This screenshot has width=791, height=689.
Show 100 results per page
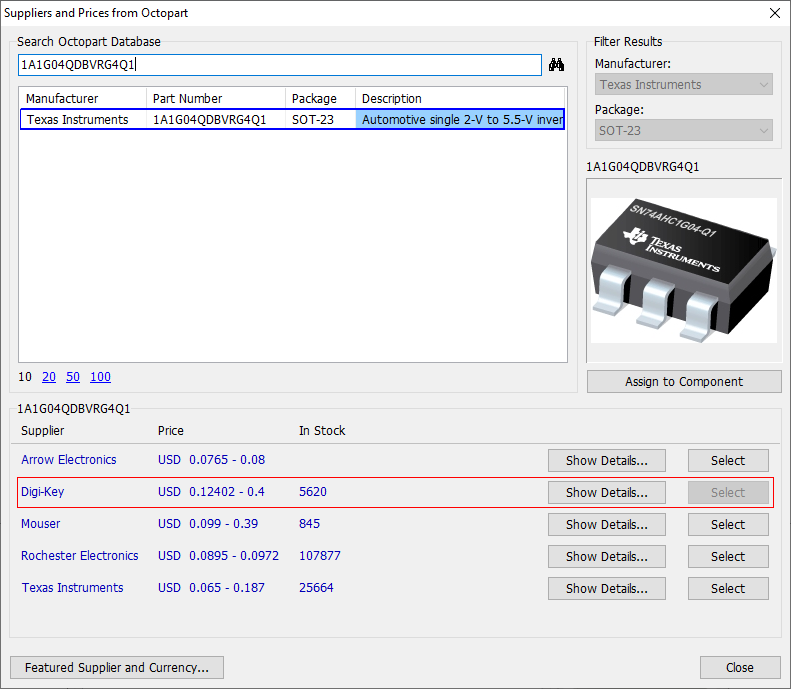100,377
